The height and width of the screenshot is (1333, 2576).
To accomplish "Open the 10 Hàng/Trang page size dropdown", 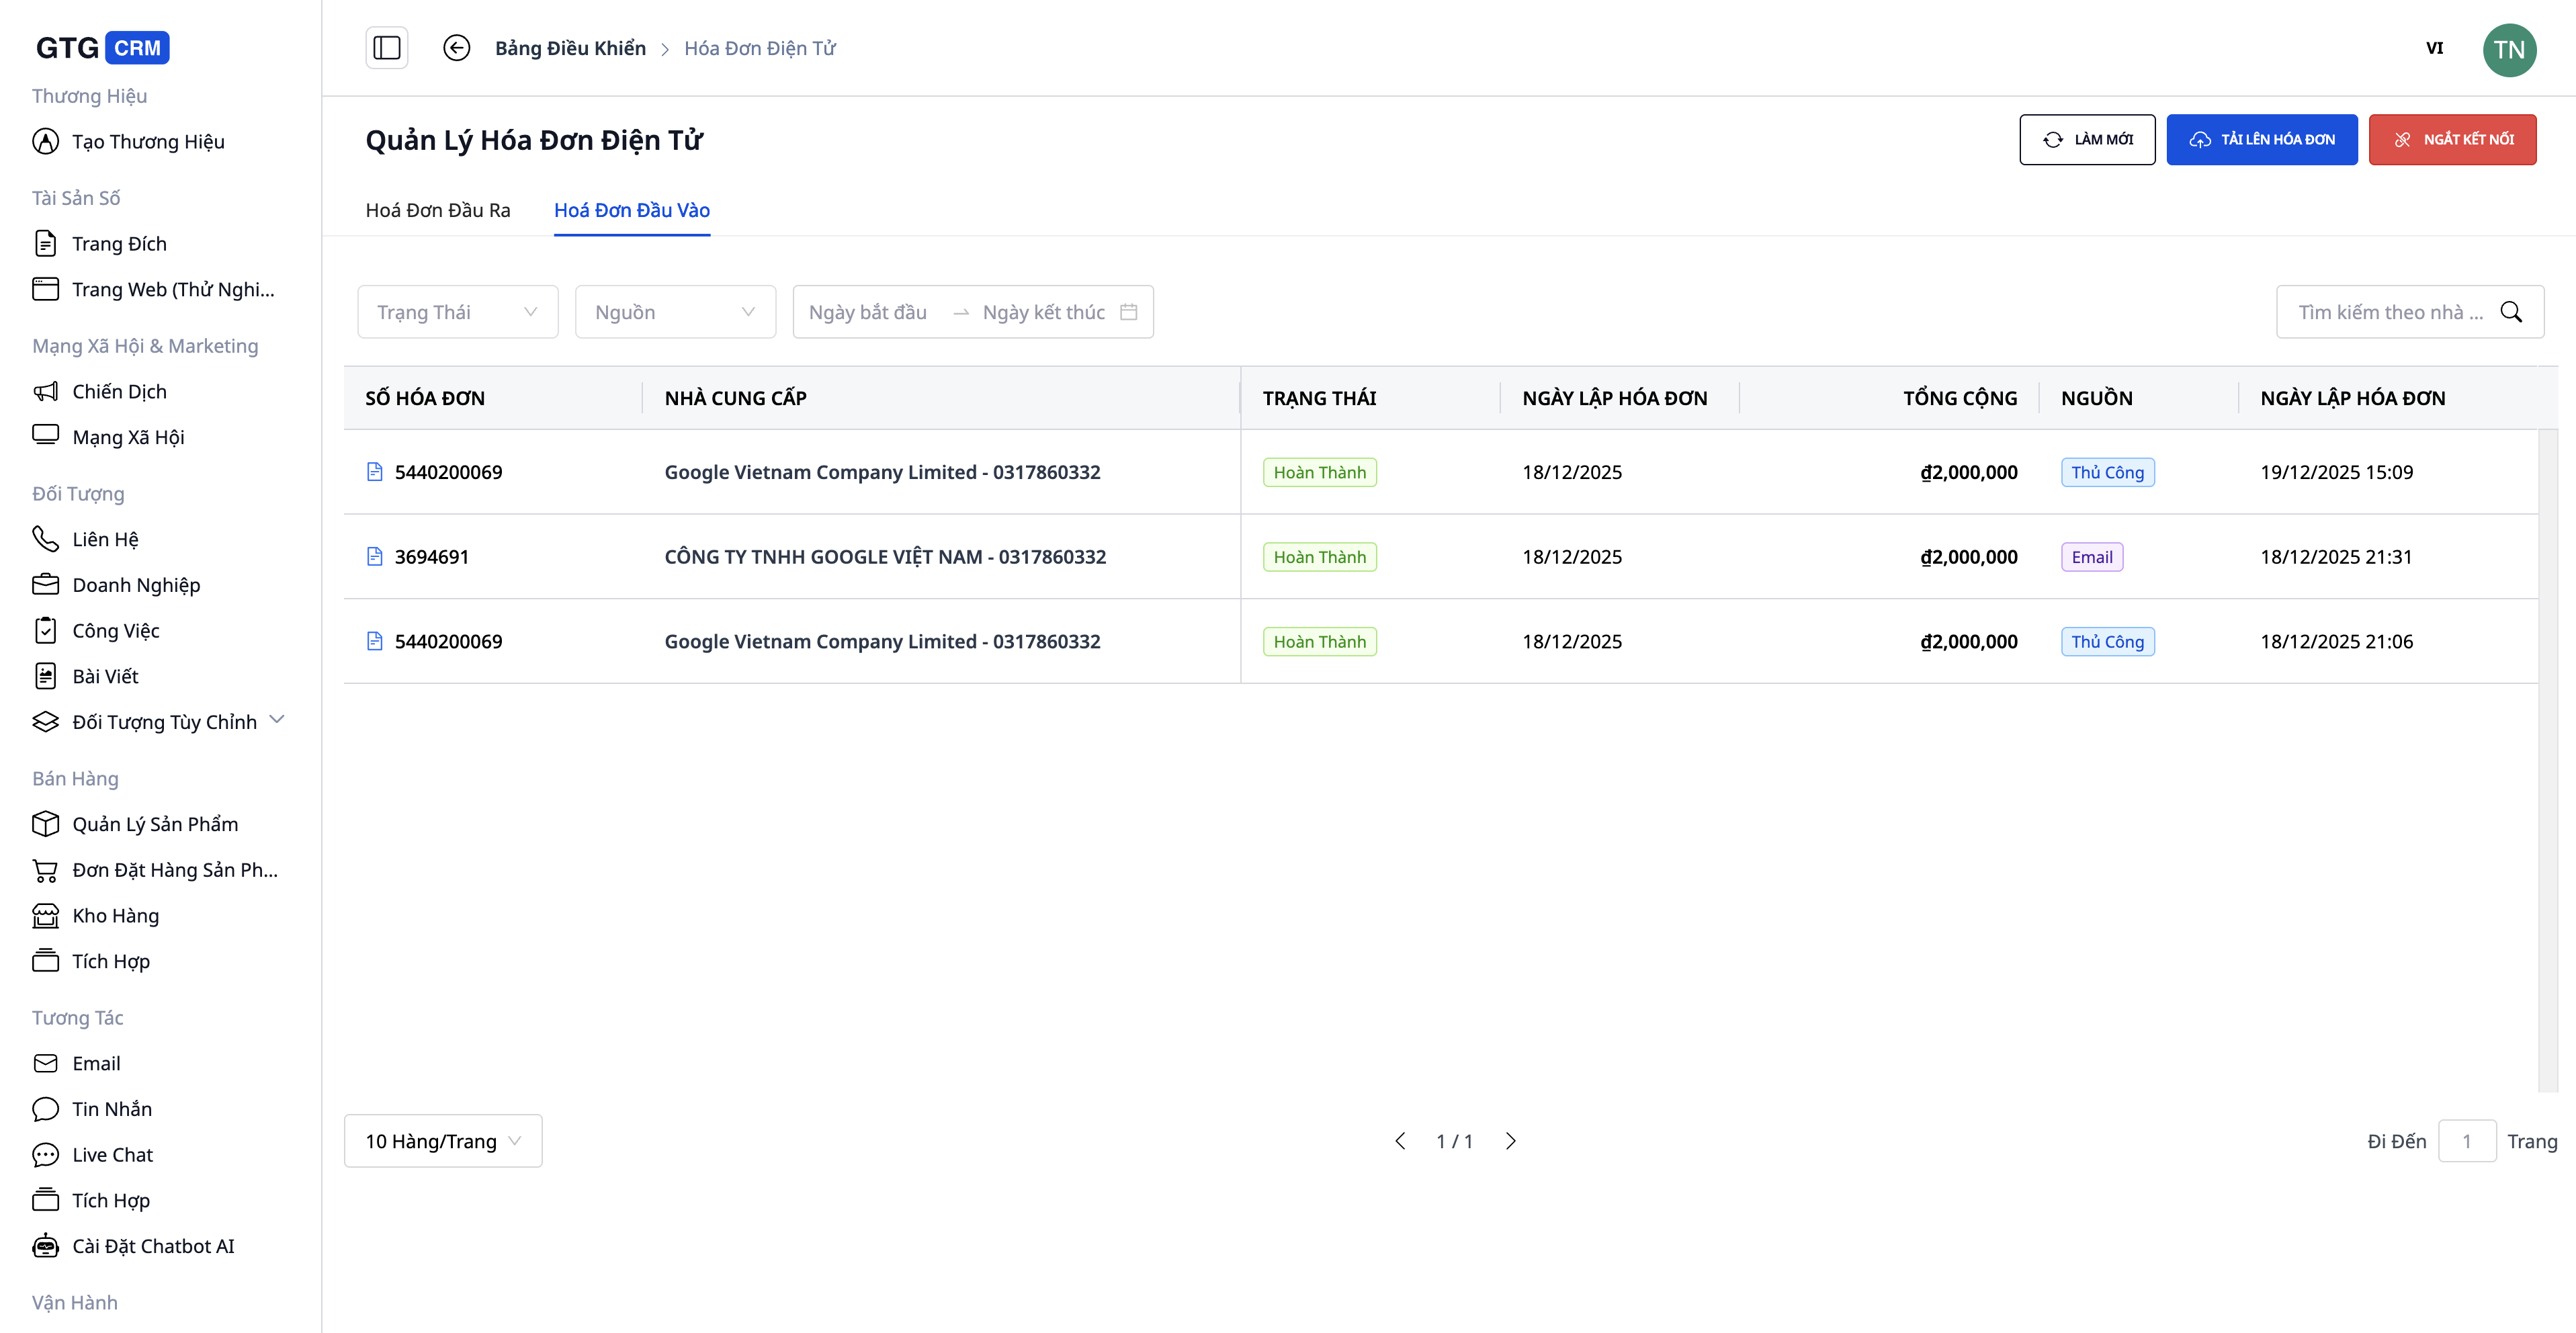I will (442, 1141).
